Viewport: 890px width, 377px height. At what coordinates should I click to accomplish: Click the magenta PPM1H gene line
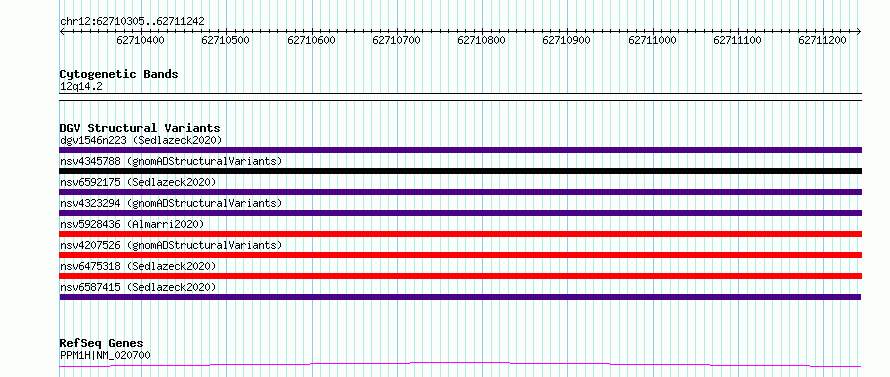tap(460, 364)
